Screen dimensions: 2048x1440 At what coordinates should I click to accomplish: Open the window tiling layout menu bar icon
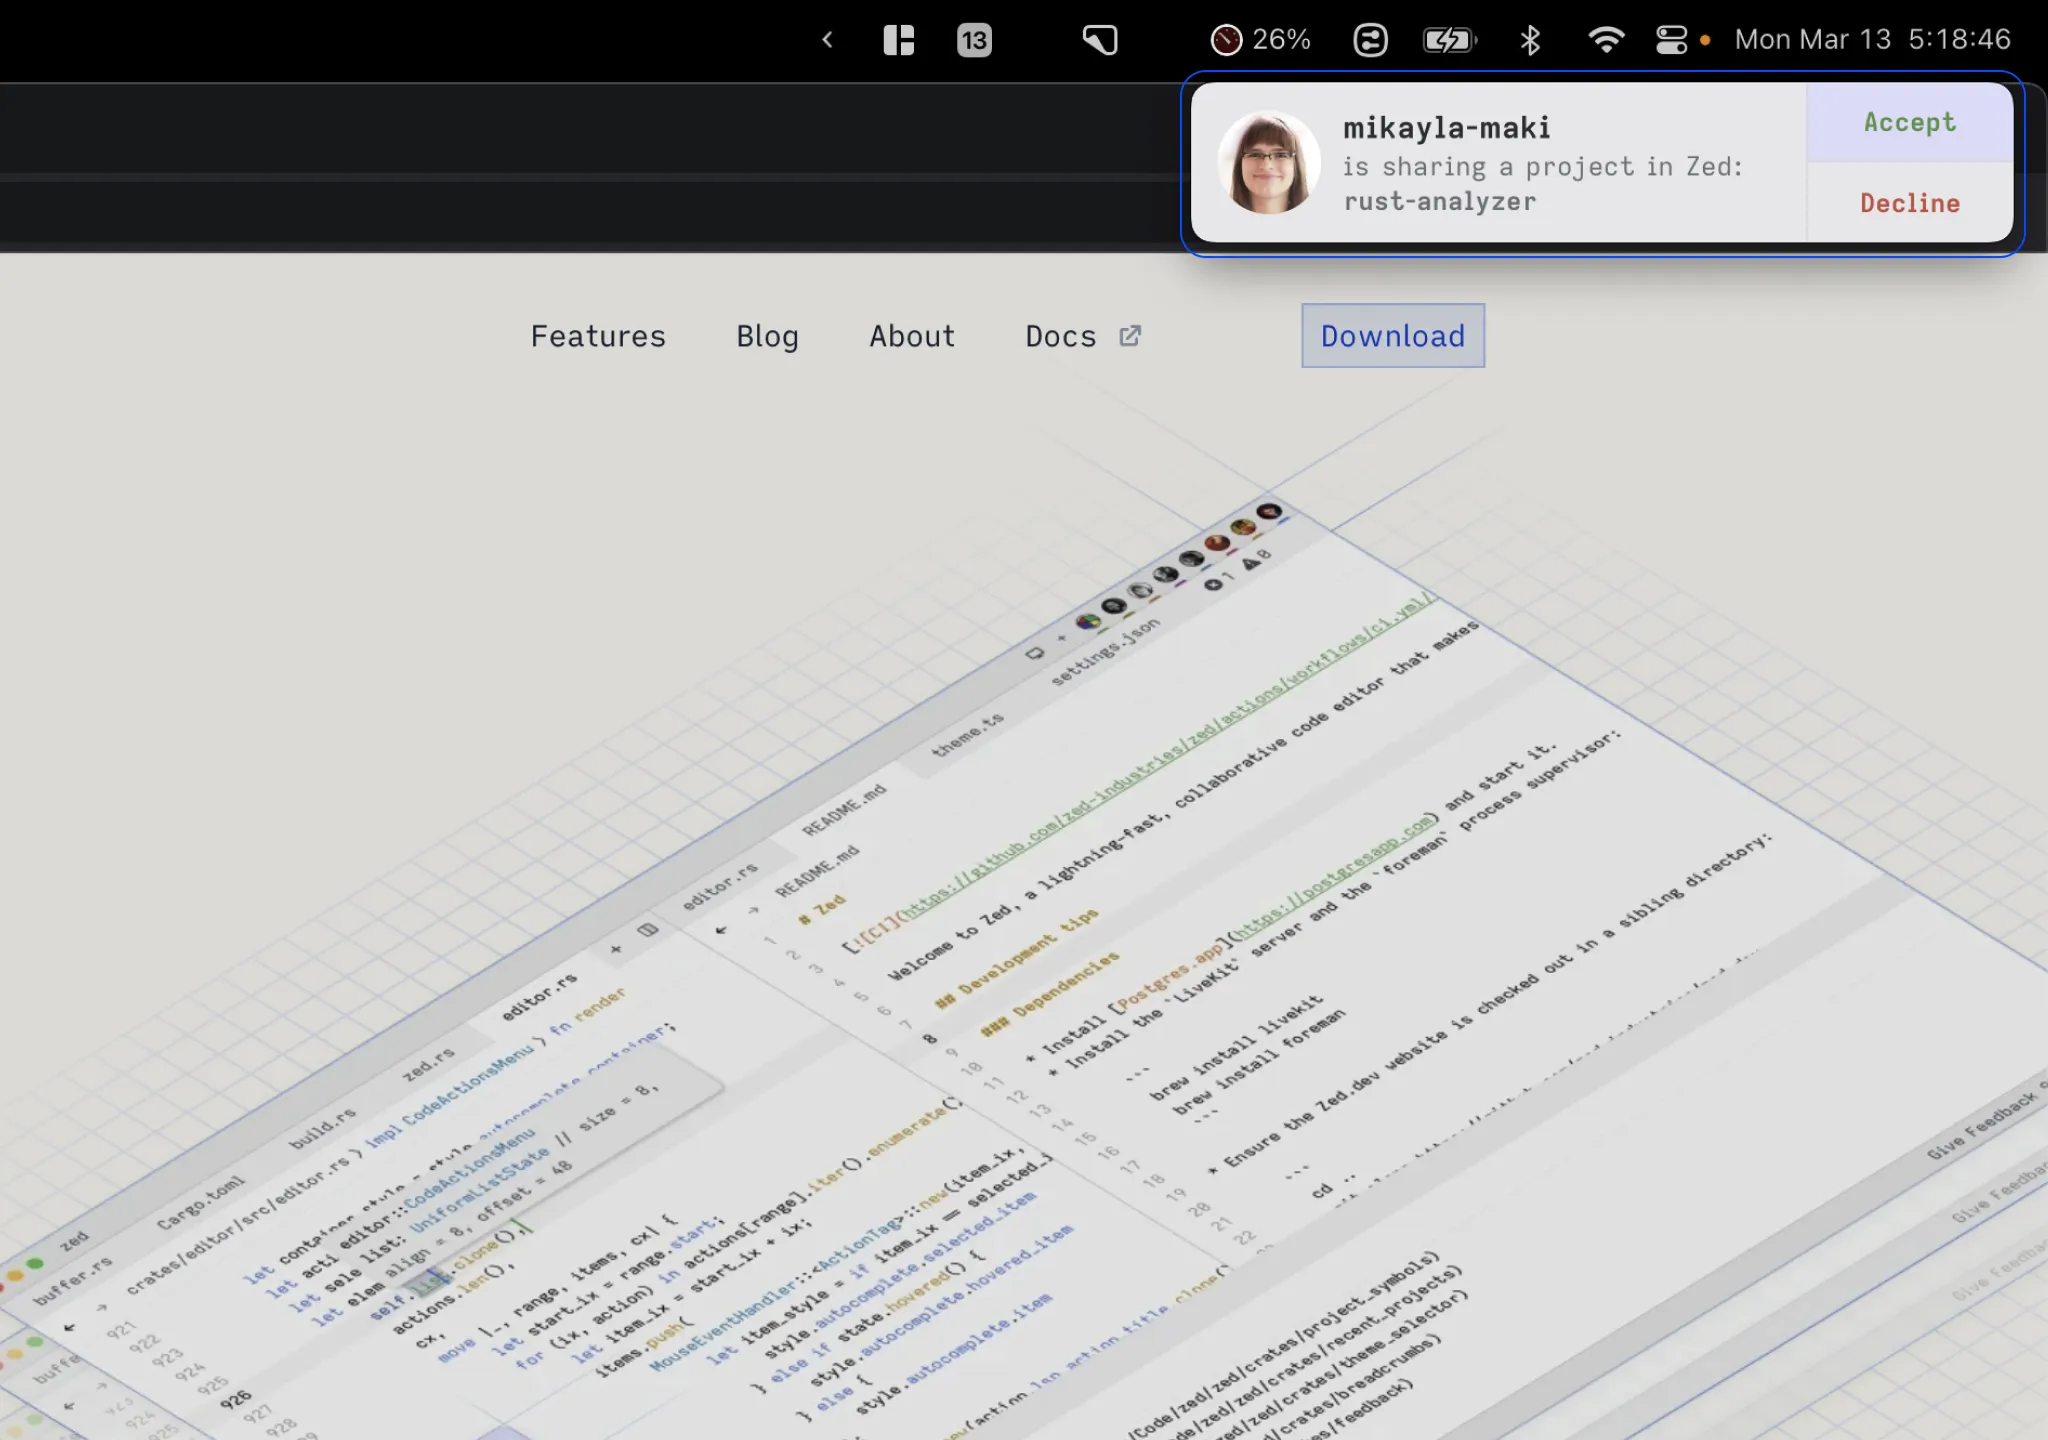point(898,40)
